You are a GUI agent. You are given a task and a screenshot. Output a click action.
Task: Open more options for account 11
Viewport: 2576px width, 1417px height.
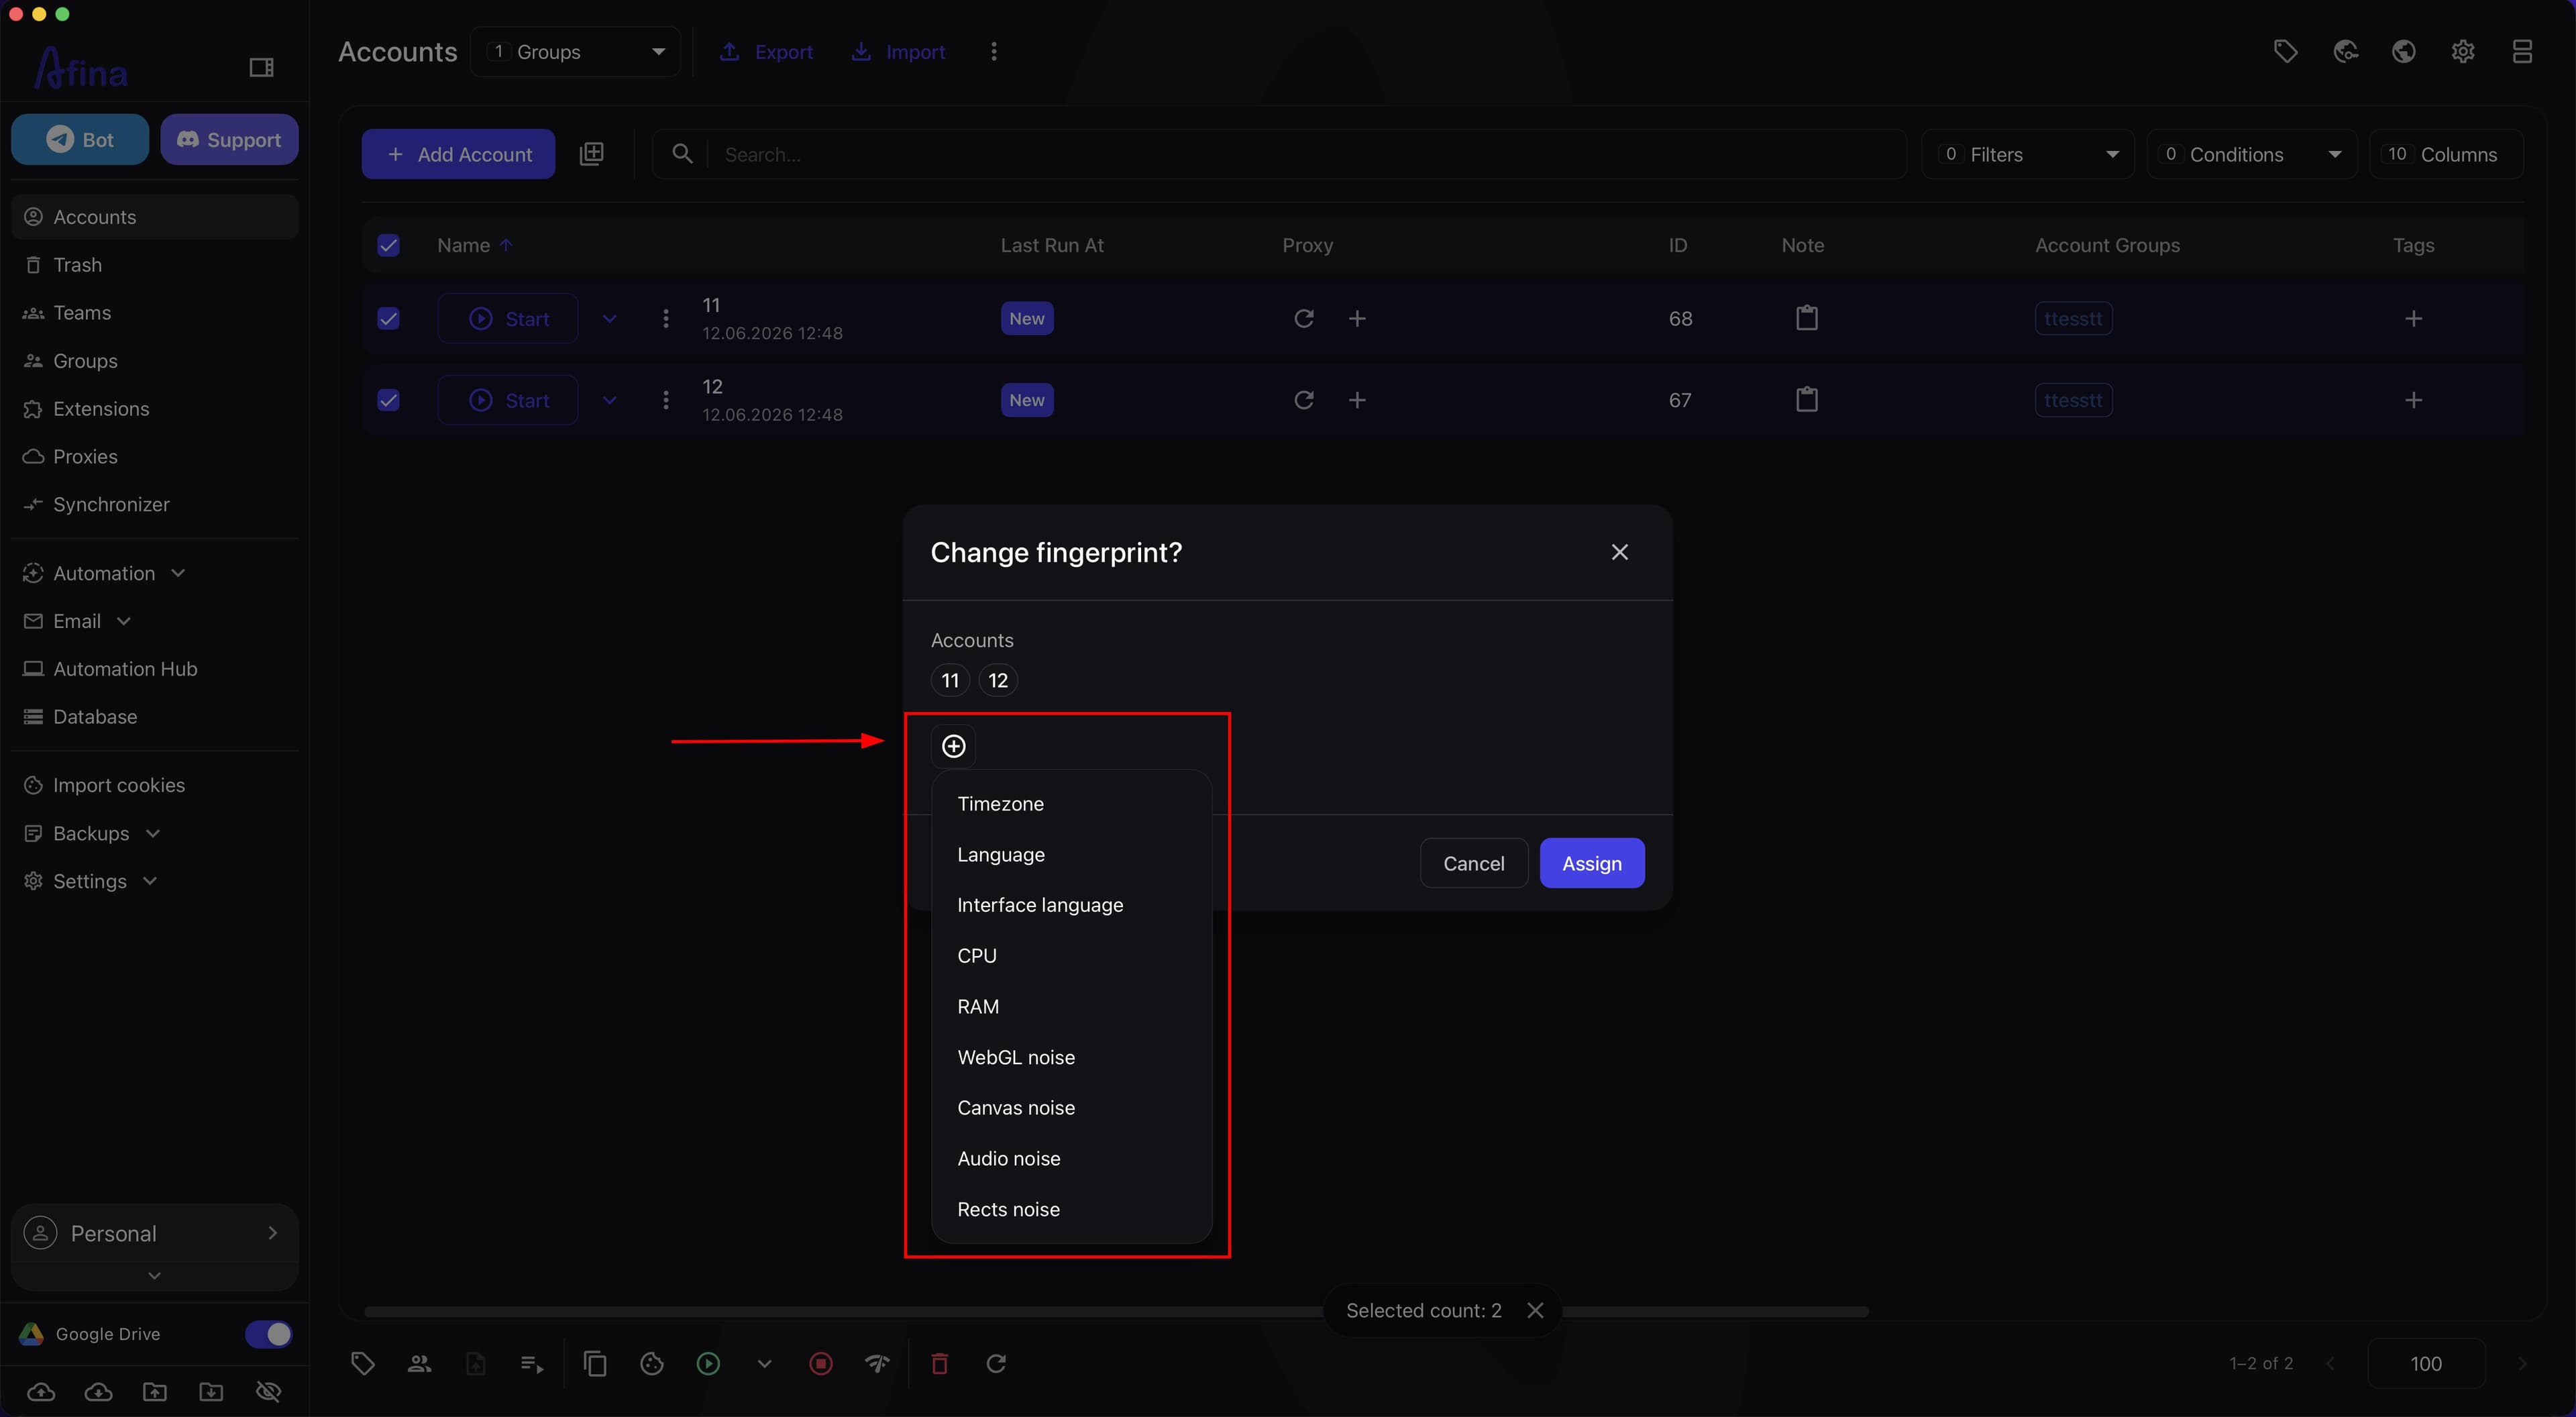(666, 318)
